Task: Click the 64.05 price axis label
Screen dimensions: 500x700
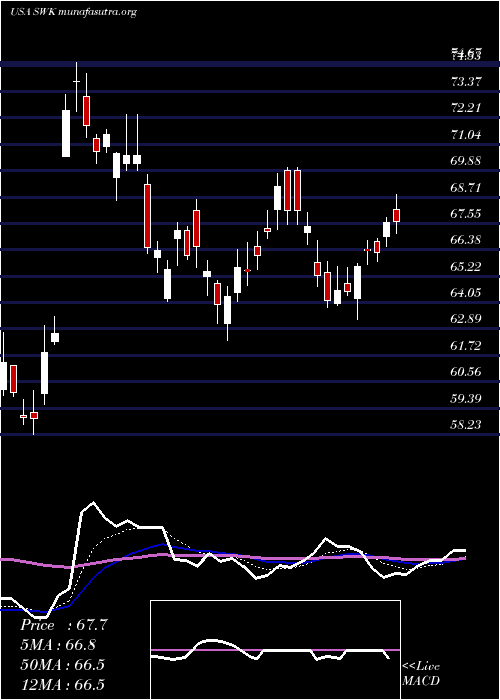Action: pyautogui.click(x=466, y=292)
